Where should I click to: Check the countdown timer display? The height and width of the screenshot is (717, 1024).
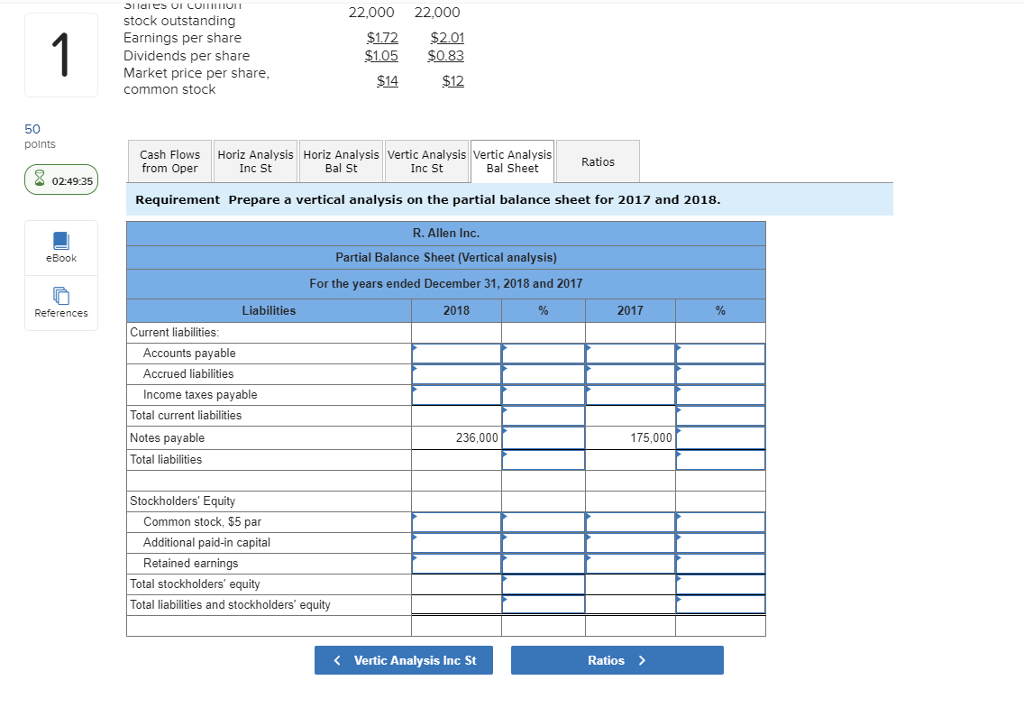[x=60, y=179]
